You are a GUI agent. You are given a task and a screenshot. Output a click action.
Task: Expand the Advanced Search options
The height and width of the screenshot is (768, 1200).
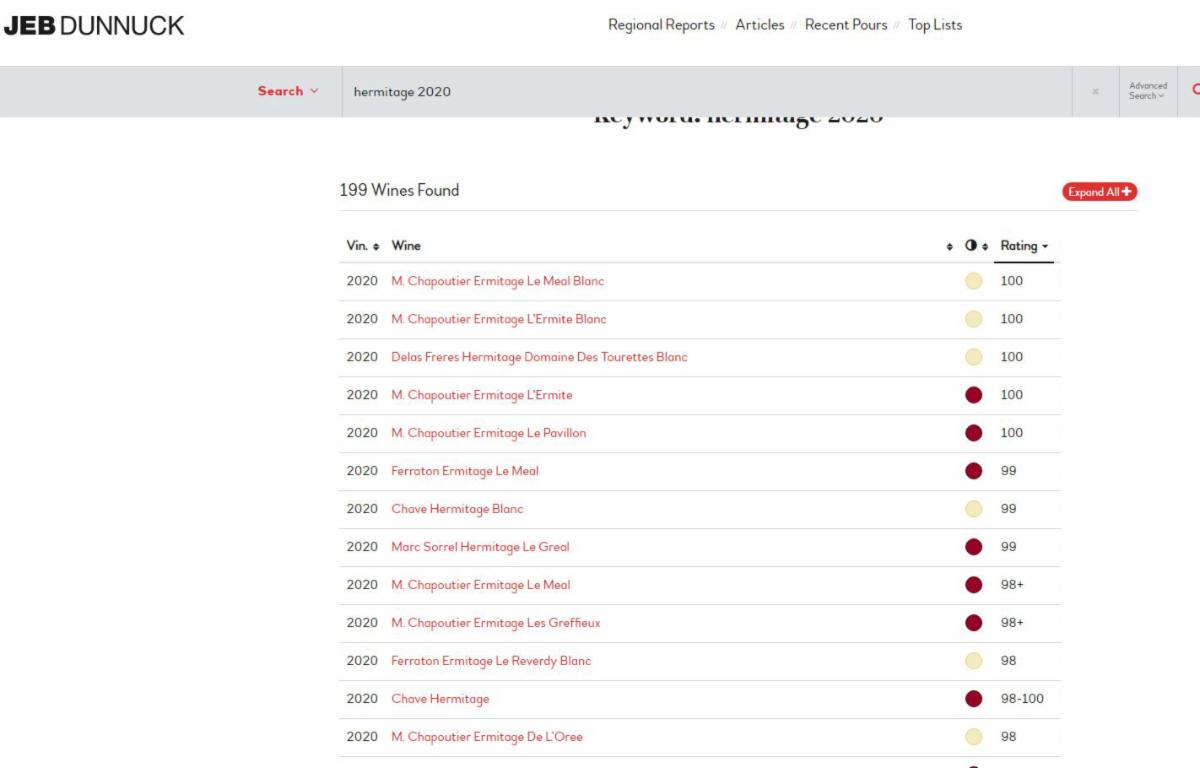(x=1147, y=91)
